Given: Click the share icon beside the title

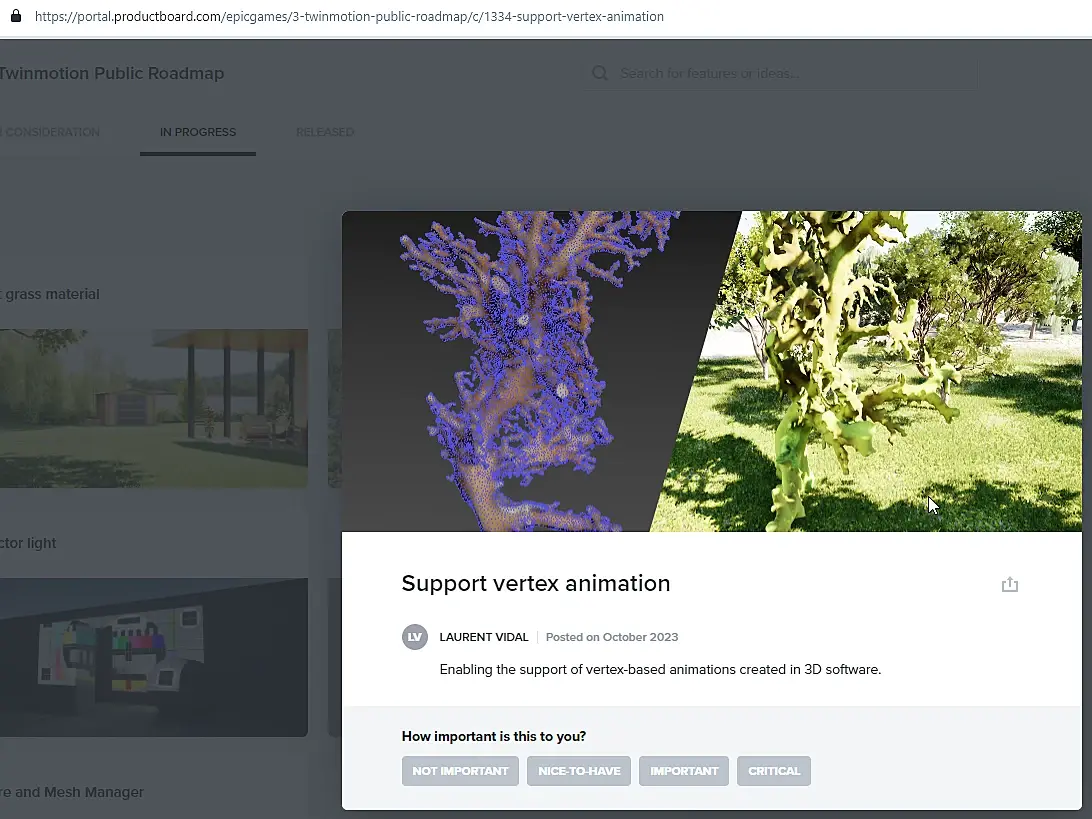Looking at the screenshot, I should click(x=1009, y=584).
